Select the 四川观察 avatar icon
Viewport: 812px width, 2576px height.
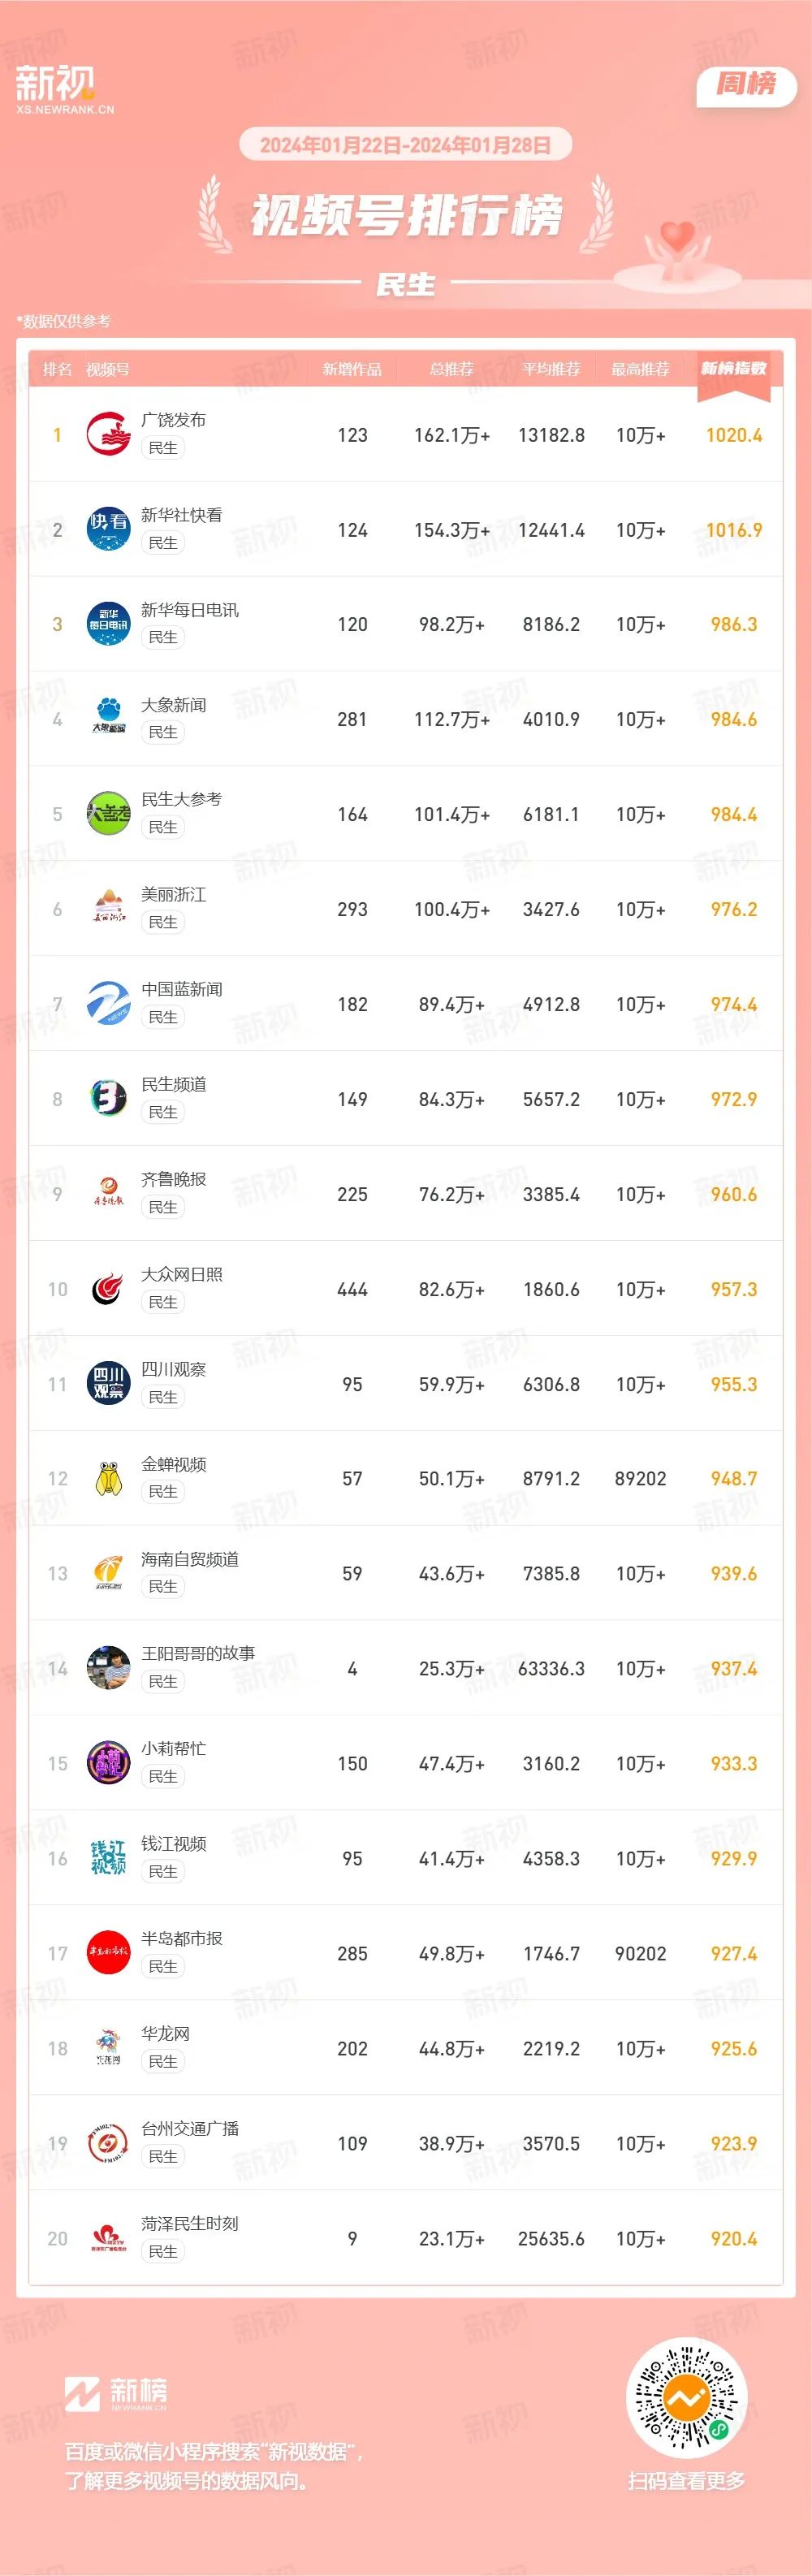tap(108, 1384)
